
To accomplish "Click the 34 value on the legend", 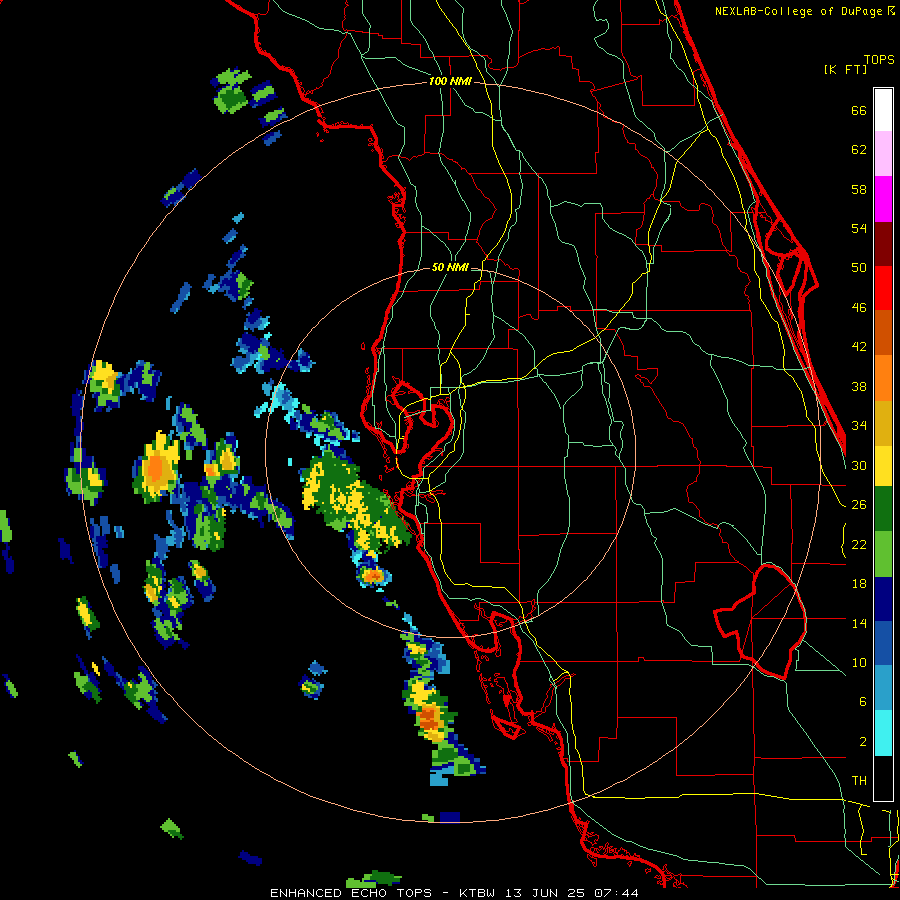I will (859, 426).
